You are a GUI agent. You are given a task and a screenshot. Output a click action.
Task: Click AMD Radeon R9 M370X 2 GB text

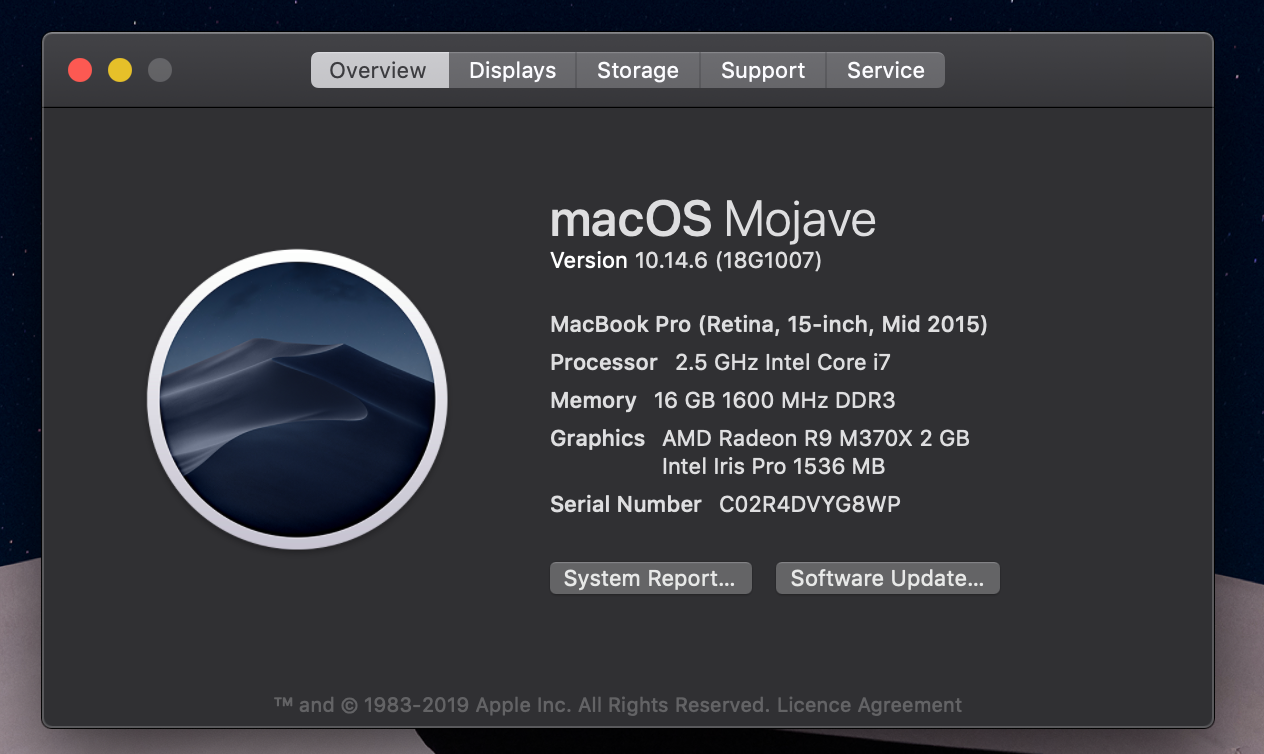(x=816, y=438)
